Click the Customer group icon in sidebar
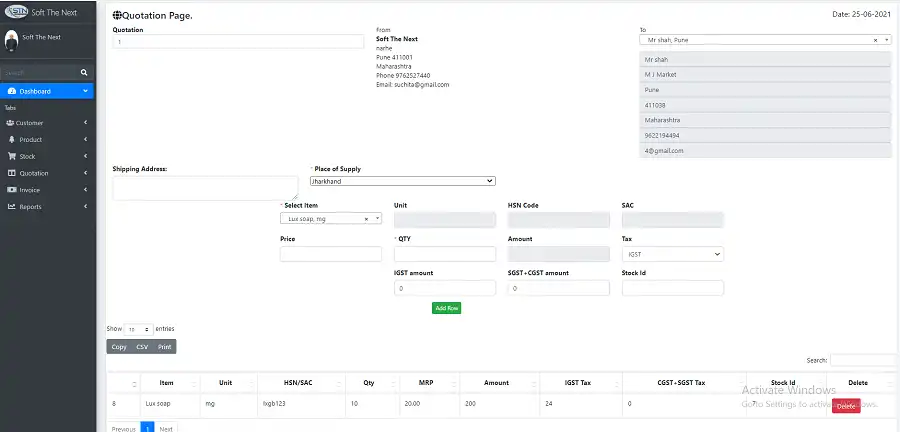 (10, 123)
